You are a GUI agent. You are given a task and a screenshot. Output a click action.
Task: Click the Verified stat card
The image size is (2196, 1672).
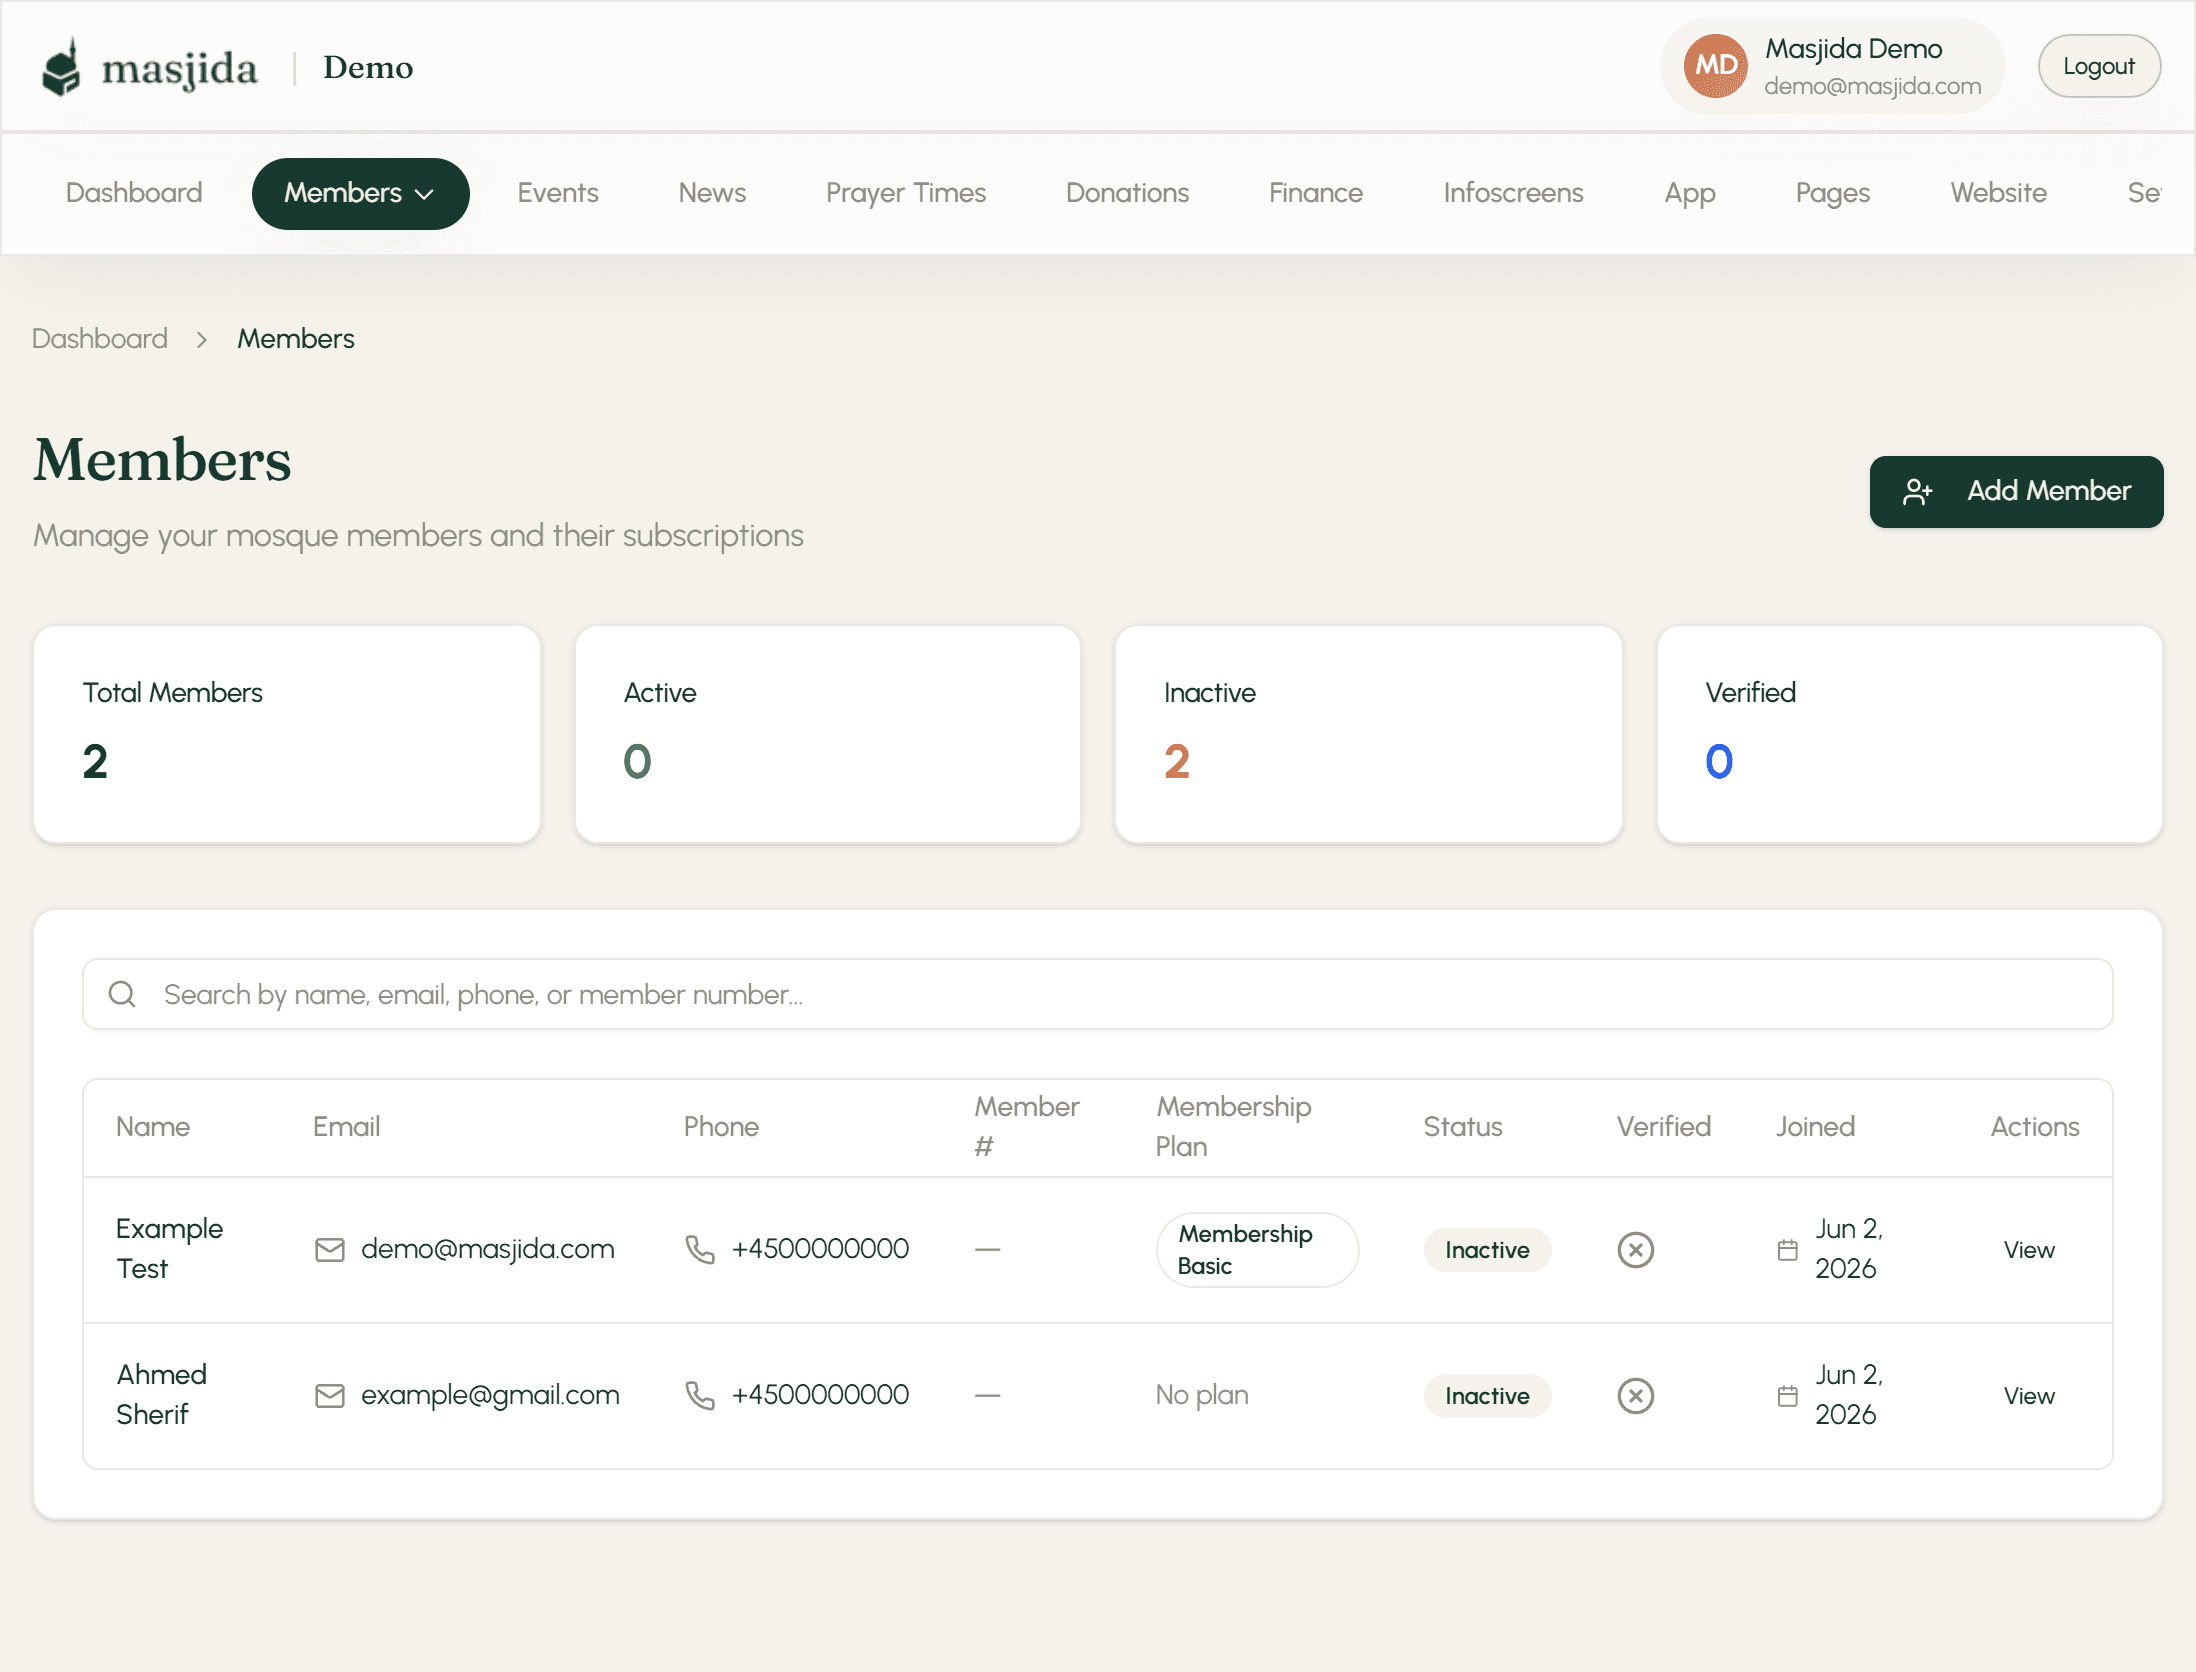click(1910, 735)
